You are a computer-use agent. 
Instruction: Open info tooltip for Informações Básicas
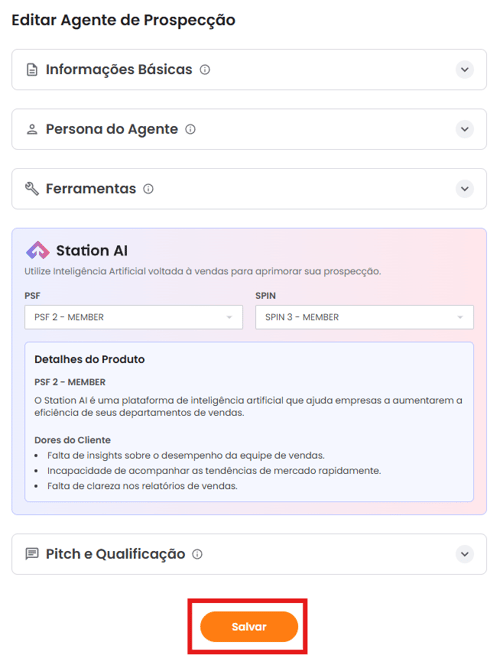tap(205, 70)
